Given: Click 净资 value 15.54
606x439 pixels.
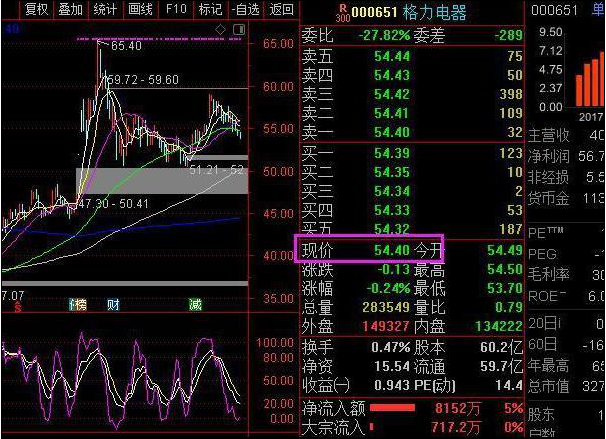Looking at the screenshot, I should tap(392, 366).
